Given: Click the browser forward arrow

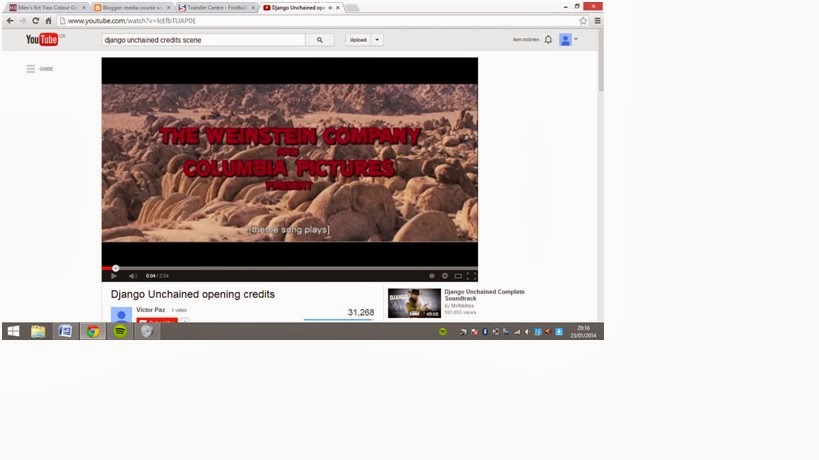Looking at the screenshot, I should [22, 21].
